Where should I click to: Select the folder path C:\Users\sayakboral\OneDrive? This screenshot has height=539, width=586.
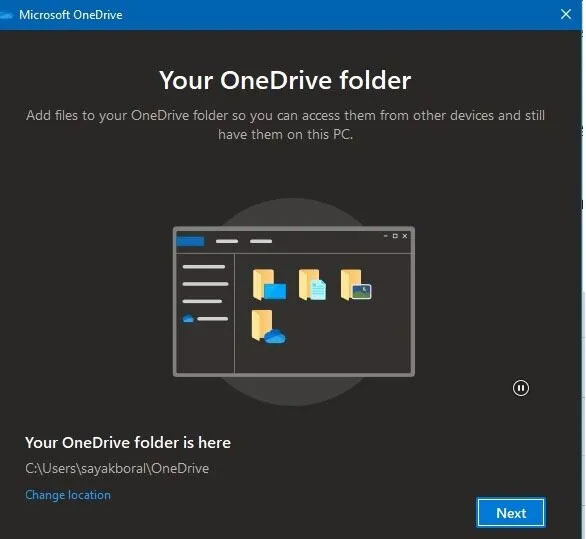[117, 468]
